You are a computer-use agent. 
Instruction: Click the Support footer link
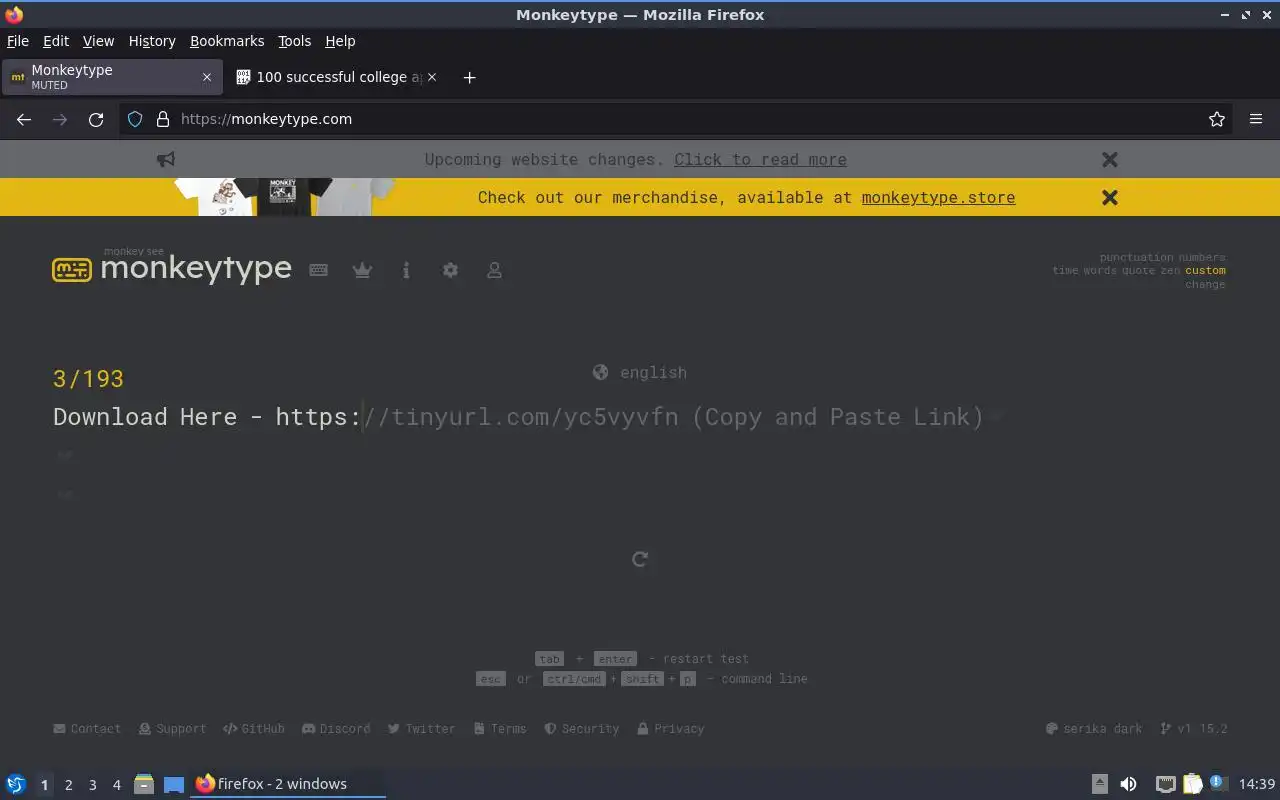coord(172,729)
